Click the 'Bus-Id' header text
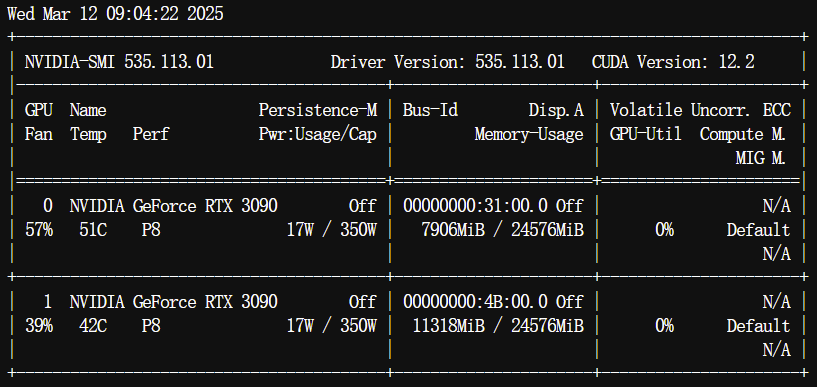817x387 pixels. (430, 110)
